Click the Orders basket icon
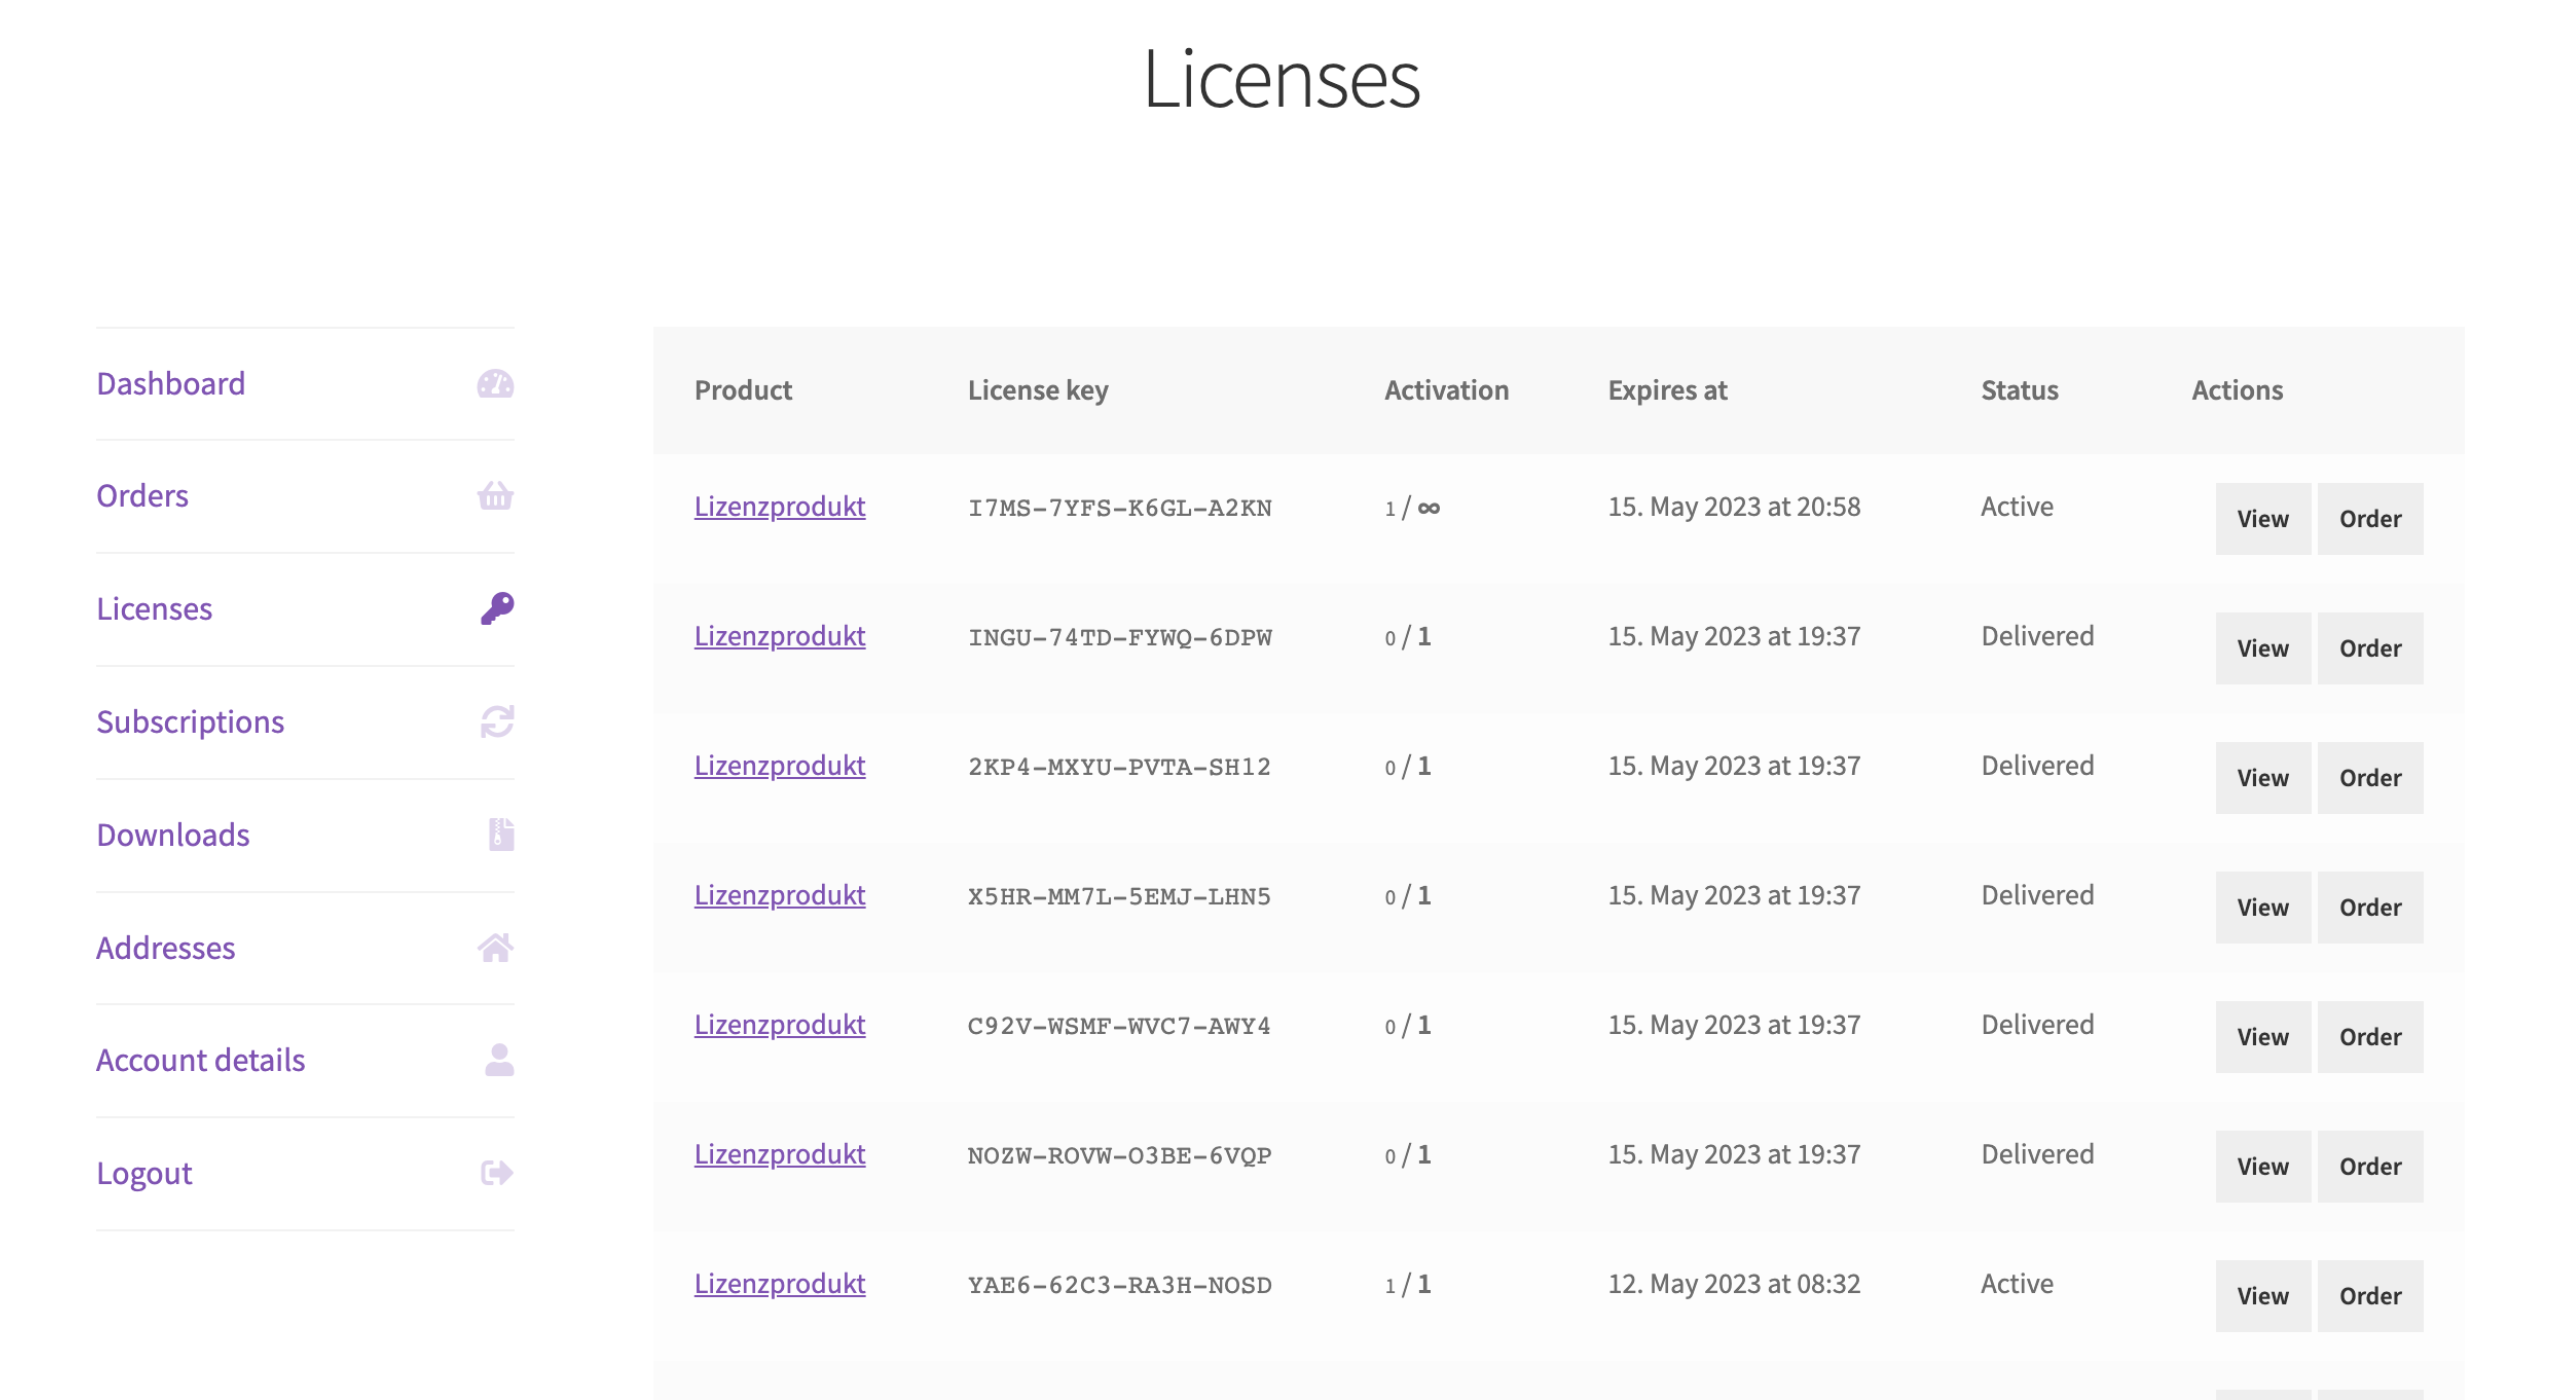 (x=495, y=496)
